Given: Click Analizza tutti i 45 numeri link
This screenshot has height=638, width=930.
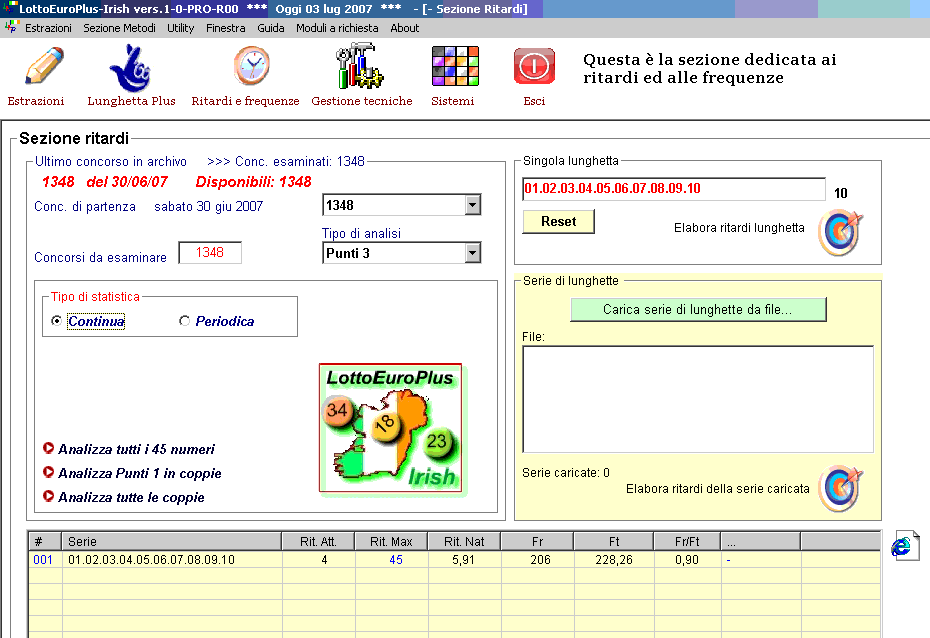Looking at the screenshot, I should (x=136, y=449).
